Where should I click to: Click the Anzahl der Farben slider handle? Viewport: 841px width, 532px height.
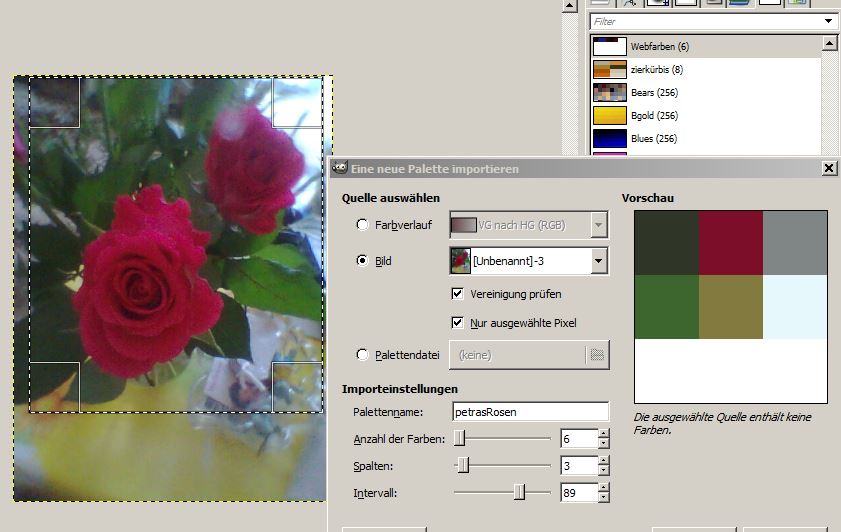(x=460, y=438)
